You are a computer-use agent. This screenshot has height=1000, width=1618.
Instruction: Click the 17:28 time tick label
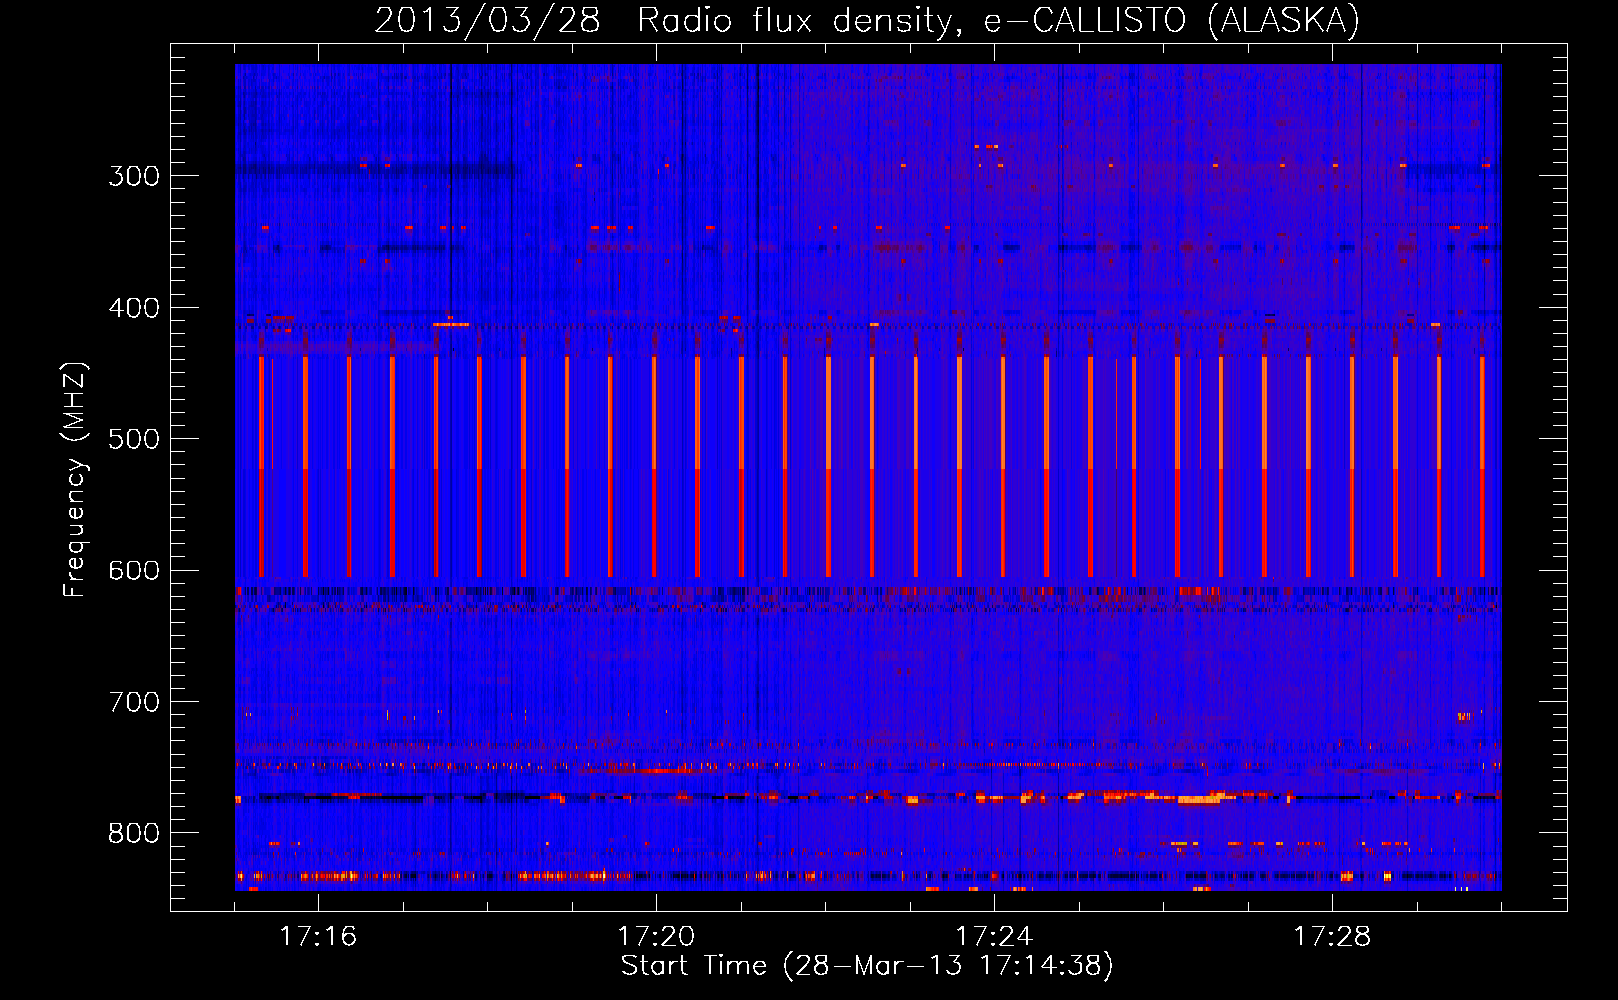pos(1332,936)
